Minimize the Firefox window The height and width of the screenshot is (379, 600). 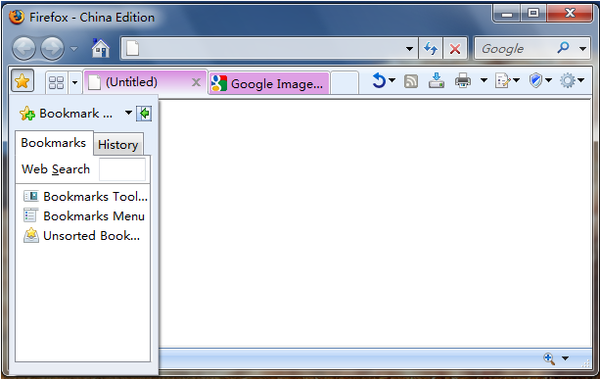(x=507, y=14)
